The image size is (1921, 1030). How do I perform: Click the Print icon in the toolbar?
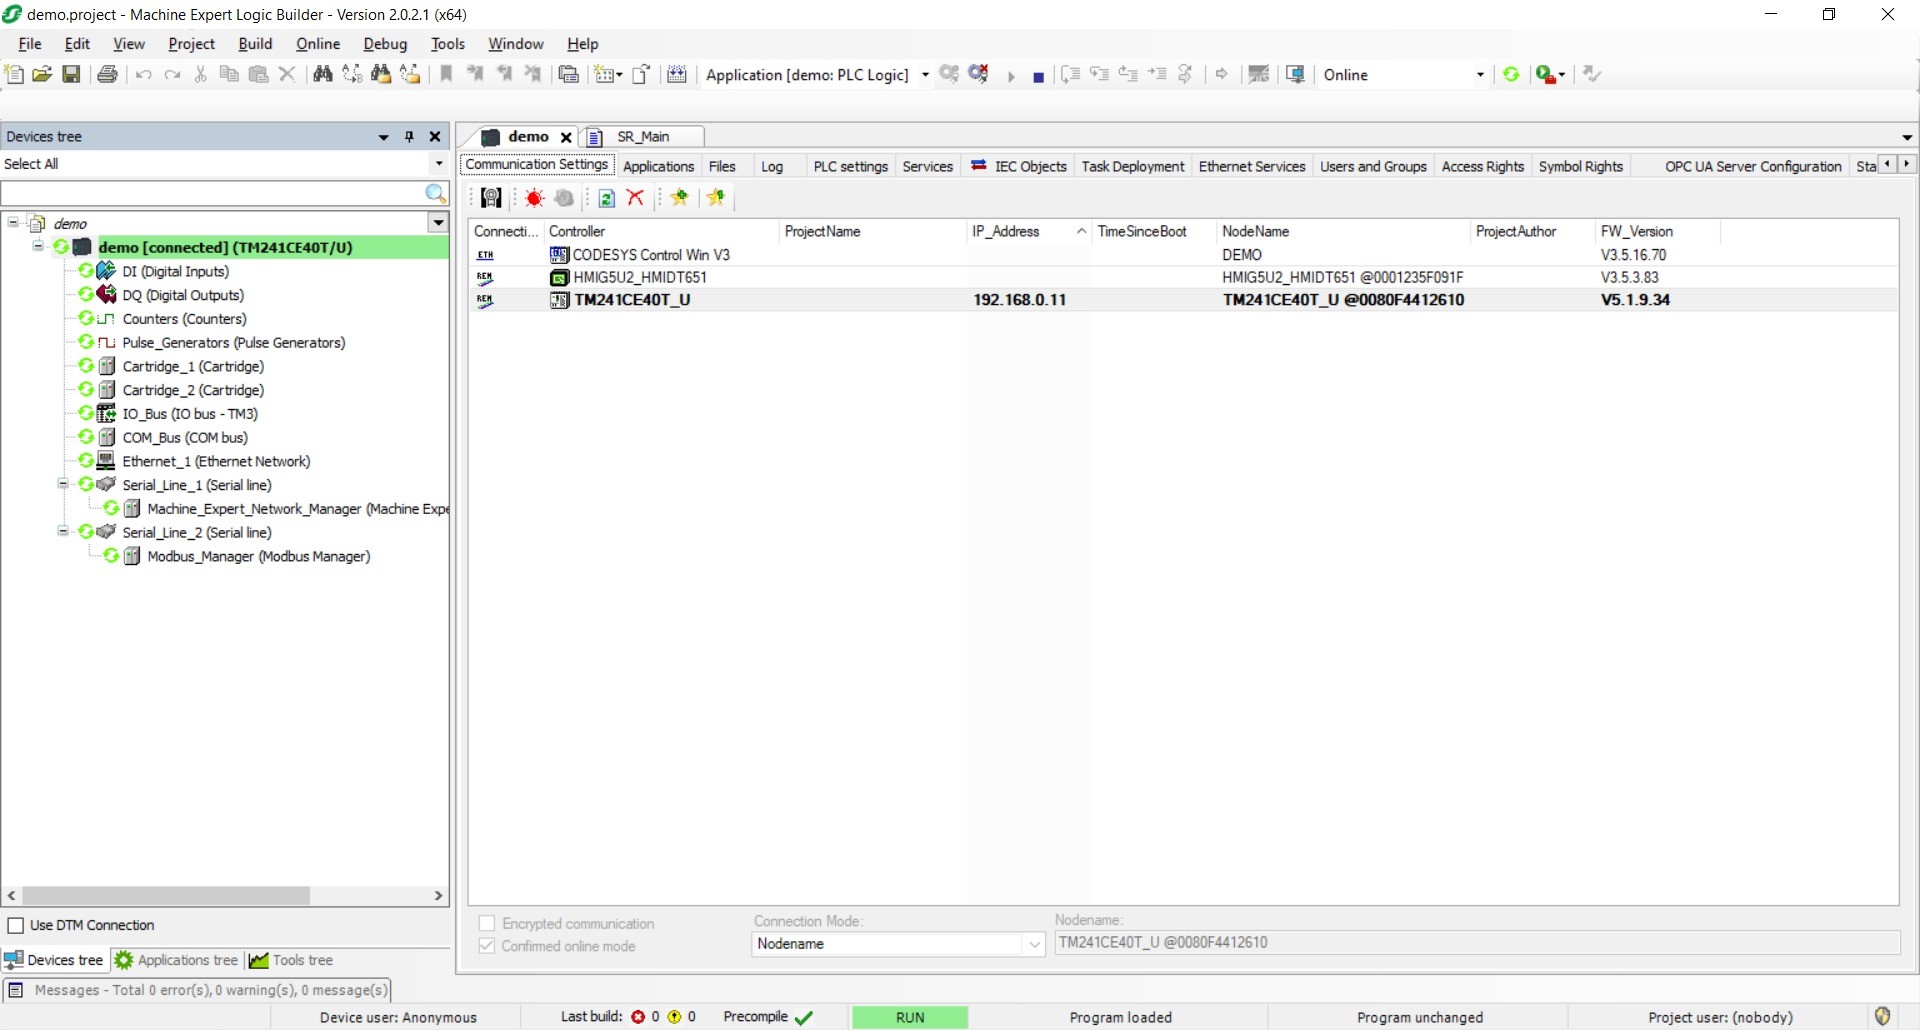click(x=107, y=74)
